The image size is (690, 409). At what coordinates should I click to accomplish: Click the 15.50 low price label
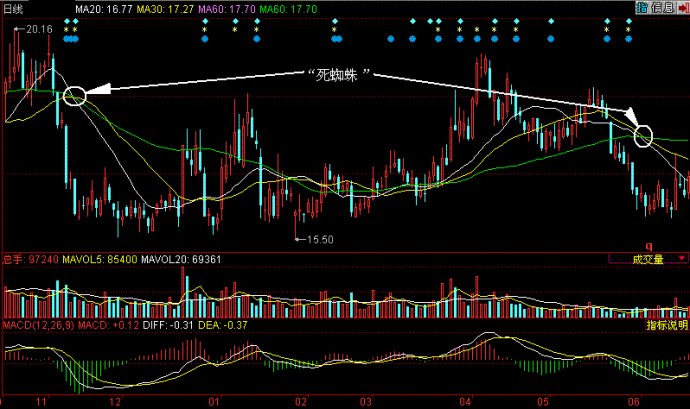tap(320, 240)
